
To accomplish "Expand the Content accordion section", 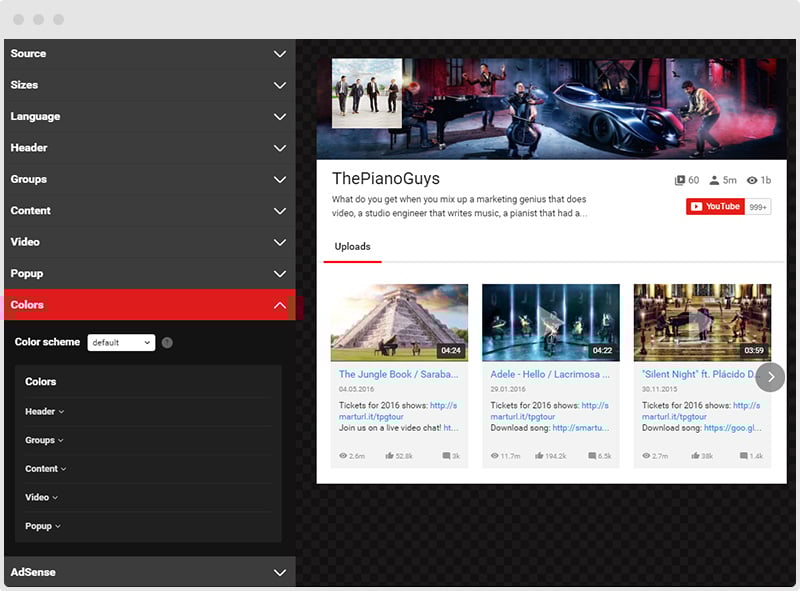I will click(x=149, y=210).
